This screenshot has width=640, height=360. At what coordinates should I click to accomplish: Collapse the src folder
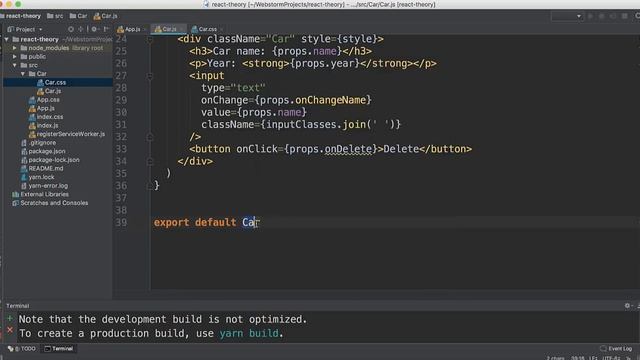point(15,65)
